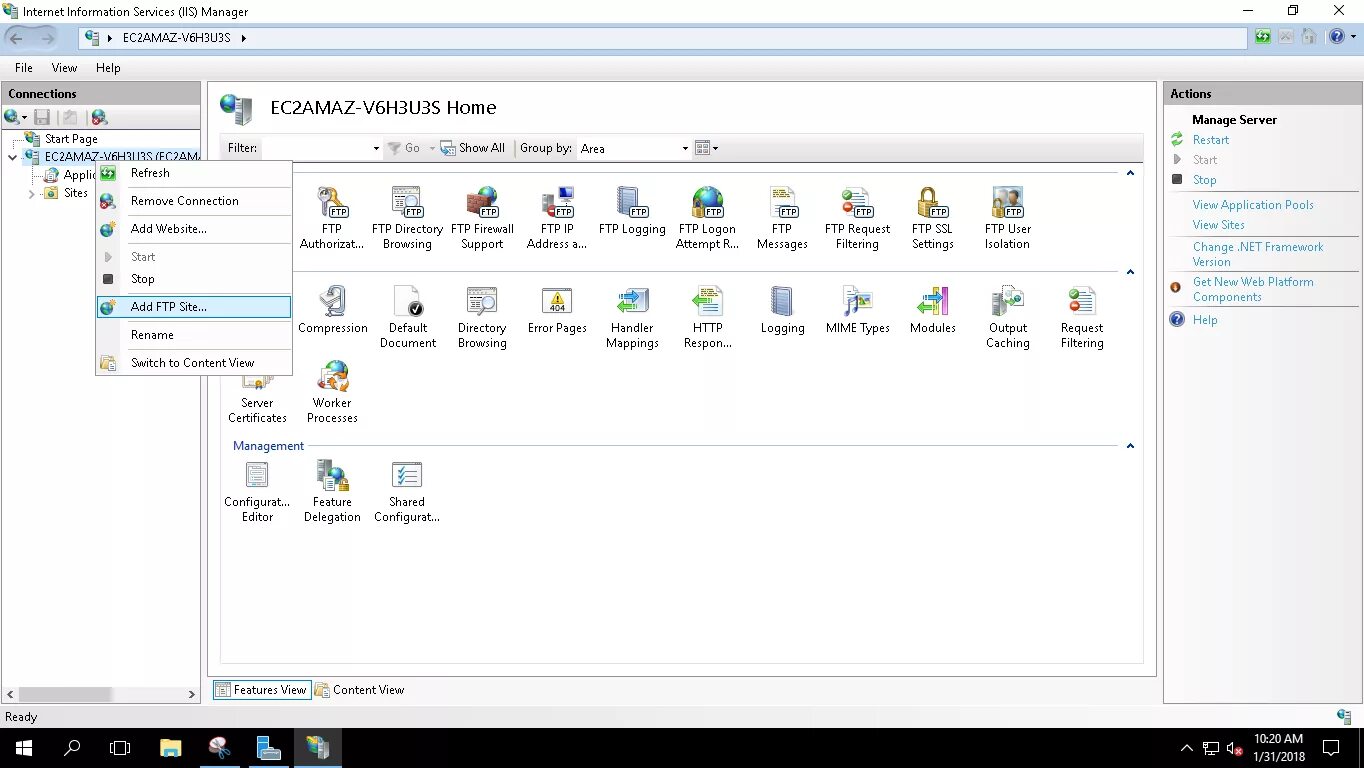Open the View menu
The width and height of the screenshot is (1364, 768).
click(x=64, y=68)
